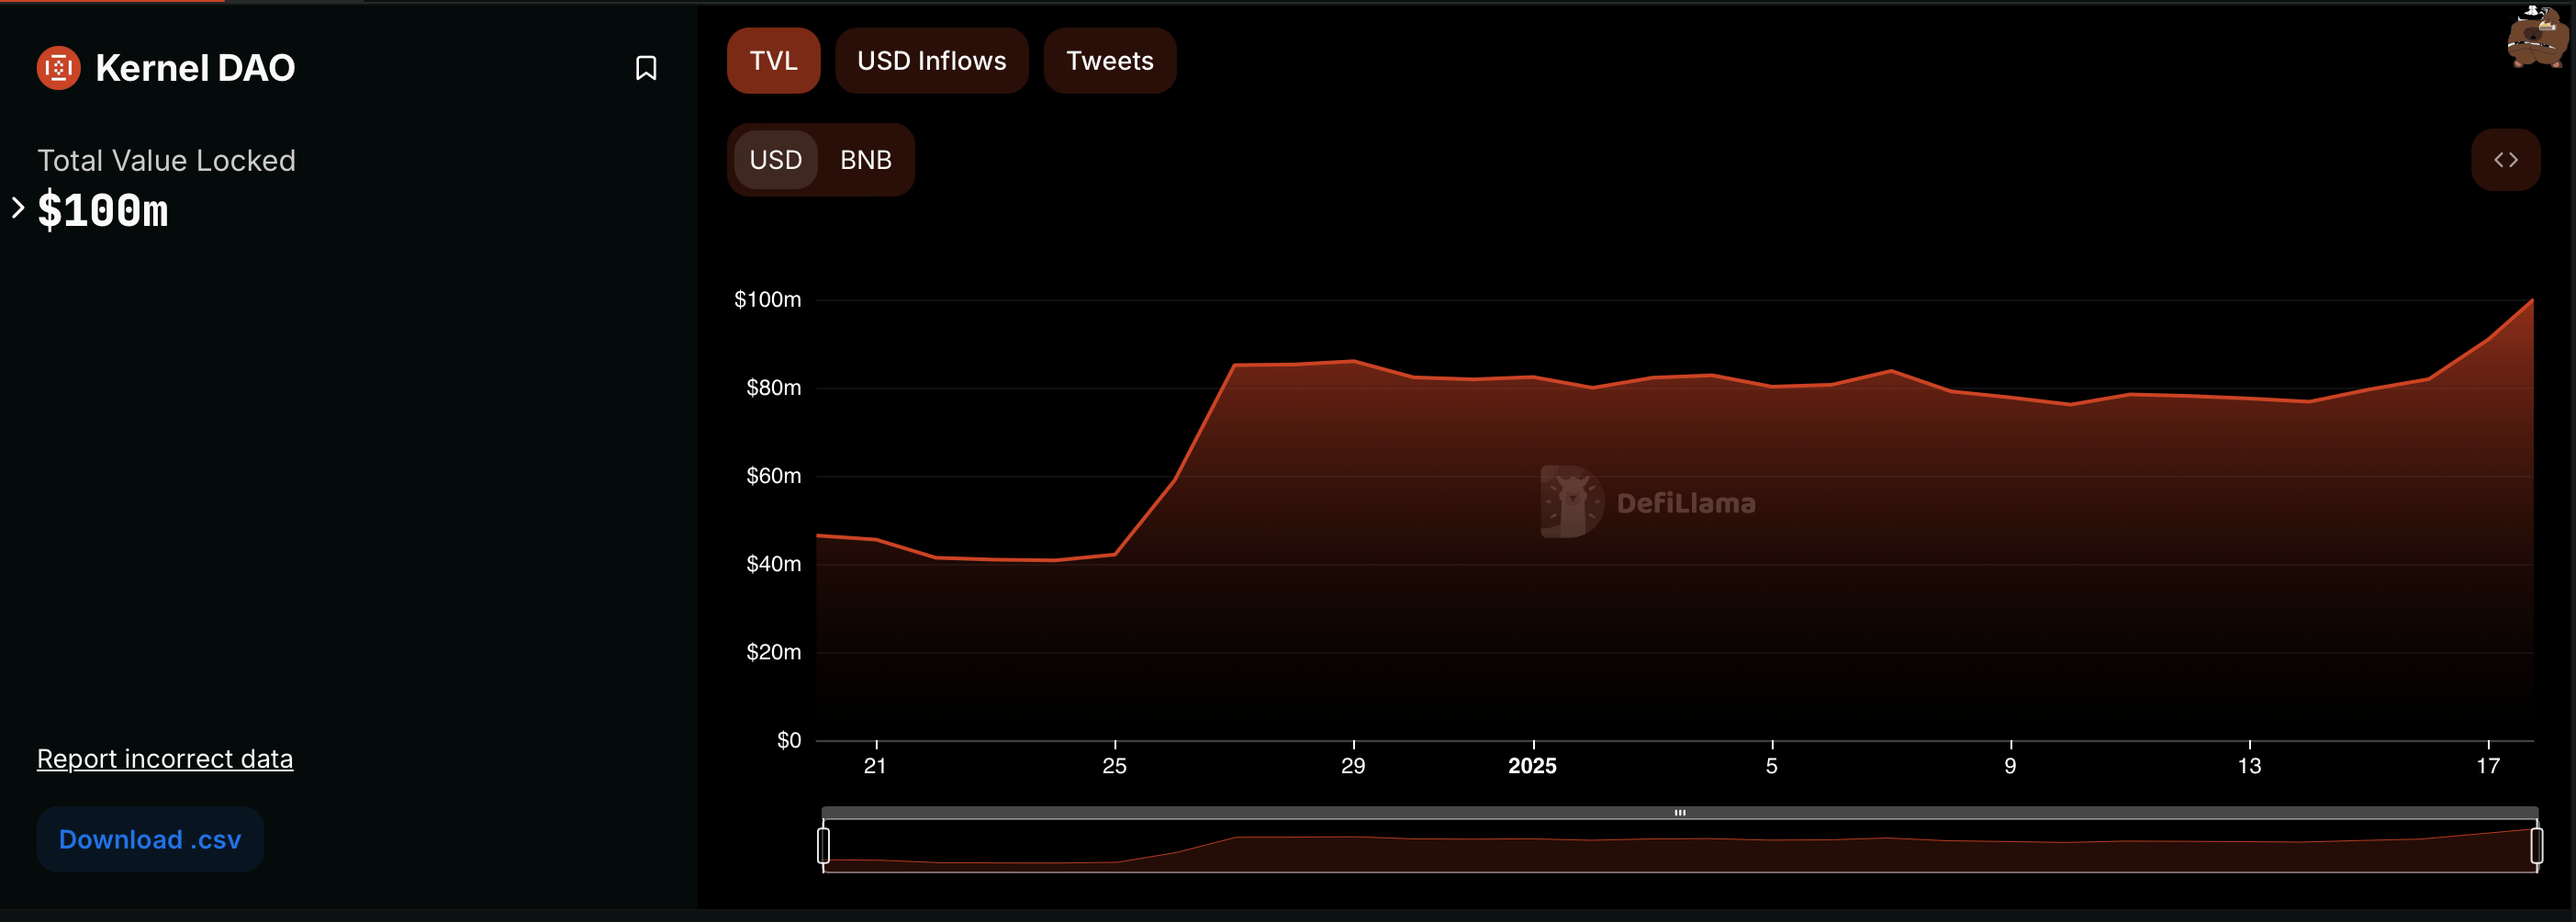Grab the right range slider handle
2576x922 pixels.
click(x=2536, y=845)
